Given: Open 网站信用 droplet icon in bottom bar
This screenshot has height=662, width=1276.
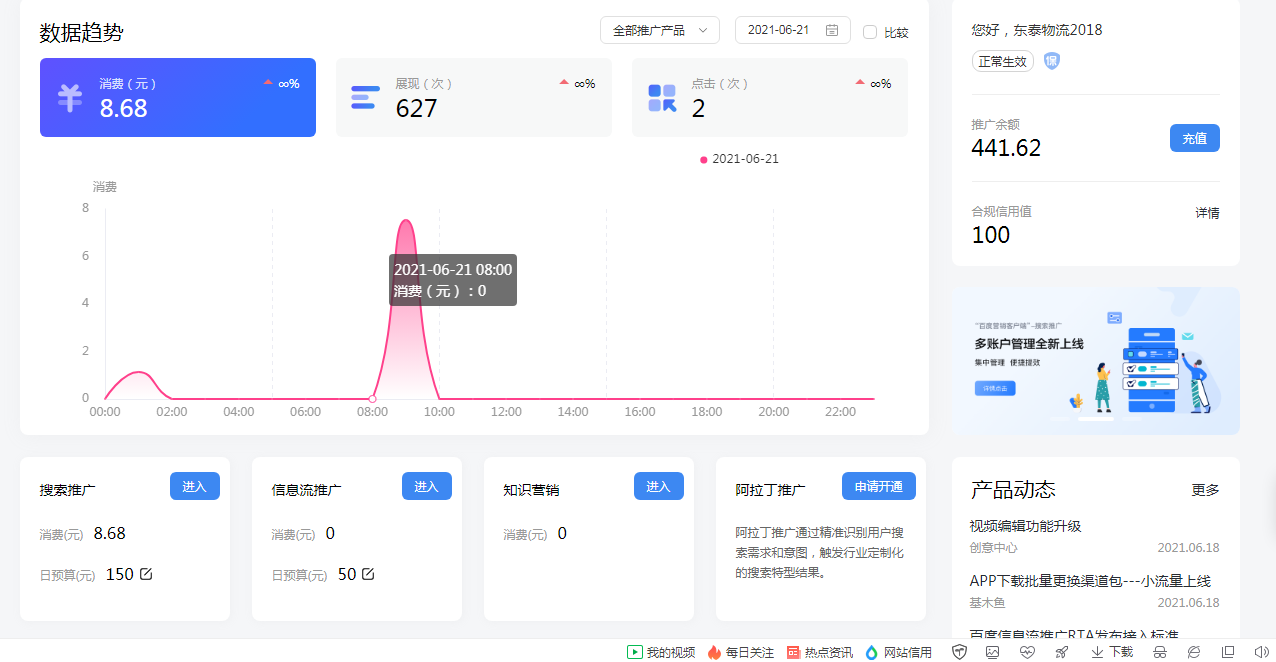Looking at the screenshot, I should (x=872, y=652).
